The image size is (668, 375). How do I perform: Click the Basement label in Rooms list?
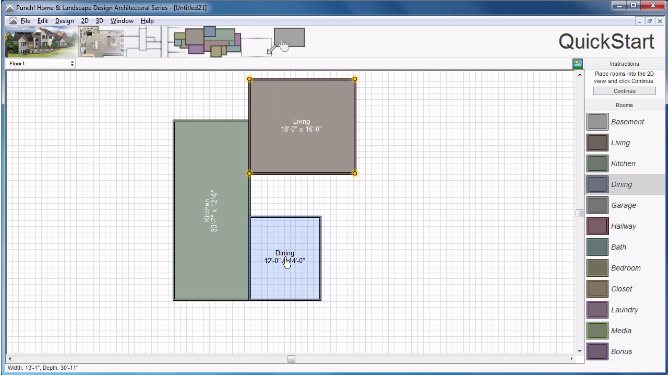627,122
